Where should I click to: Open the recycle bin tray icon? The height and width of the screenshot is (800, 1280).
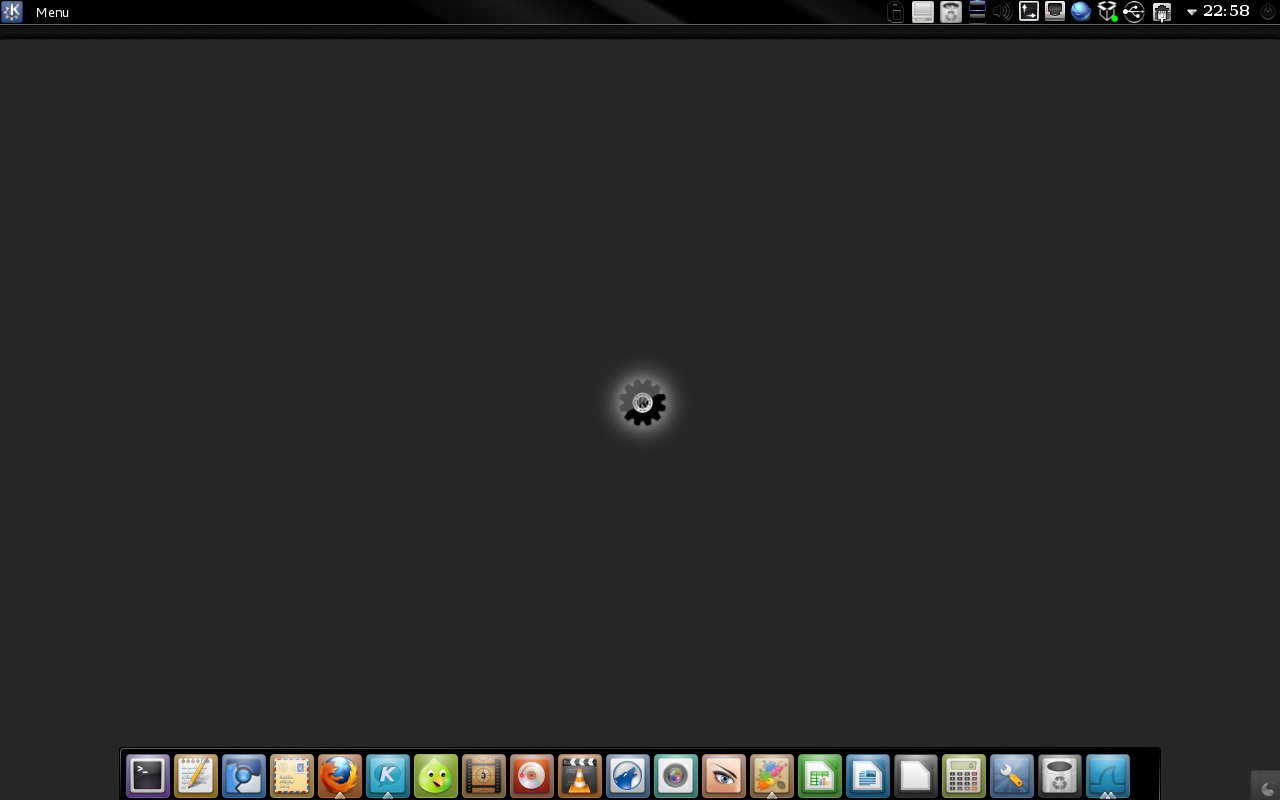[951, 12]
